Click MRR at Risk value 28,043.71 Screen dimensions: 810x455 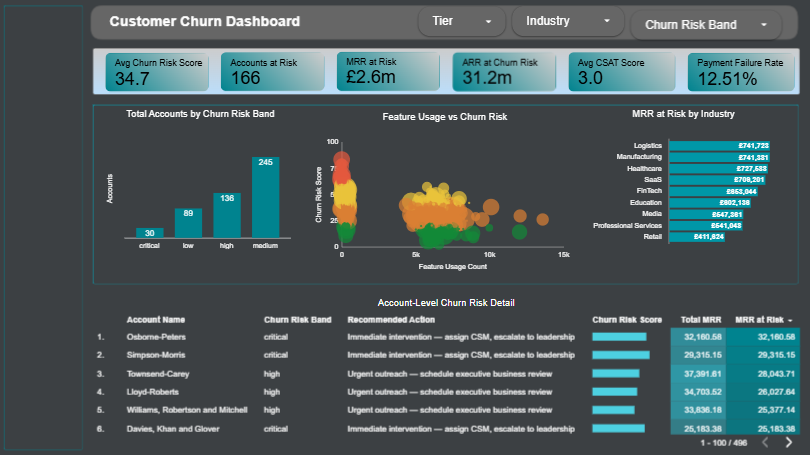tap(776, 374)
